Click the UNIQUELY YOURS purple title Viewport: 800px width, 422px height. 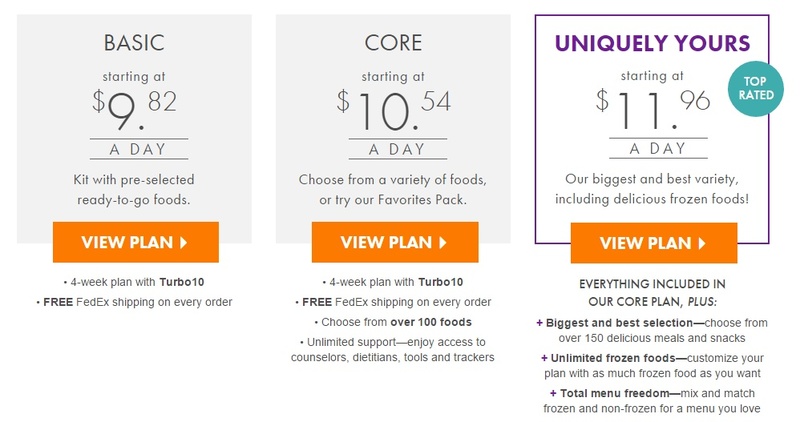coord(654,44)
